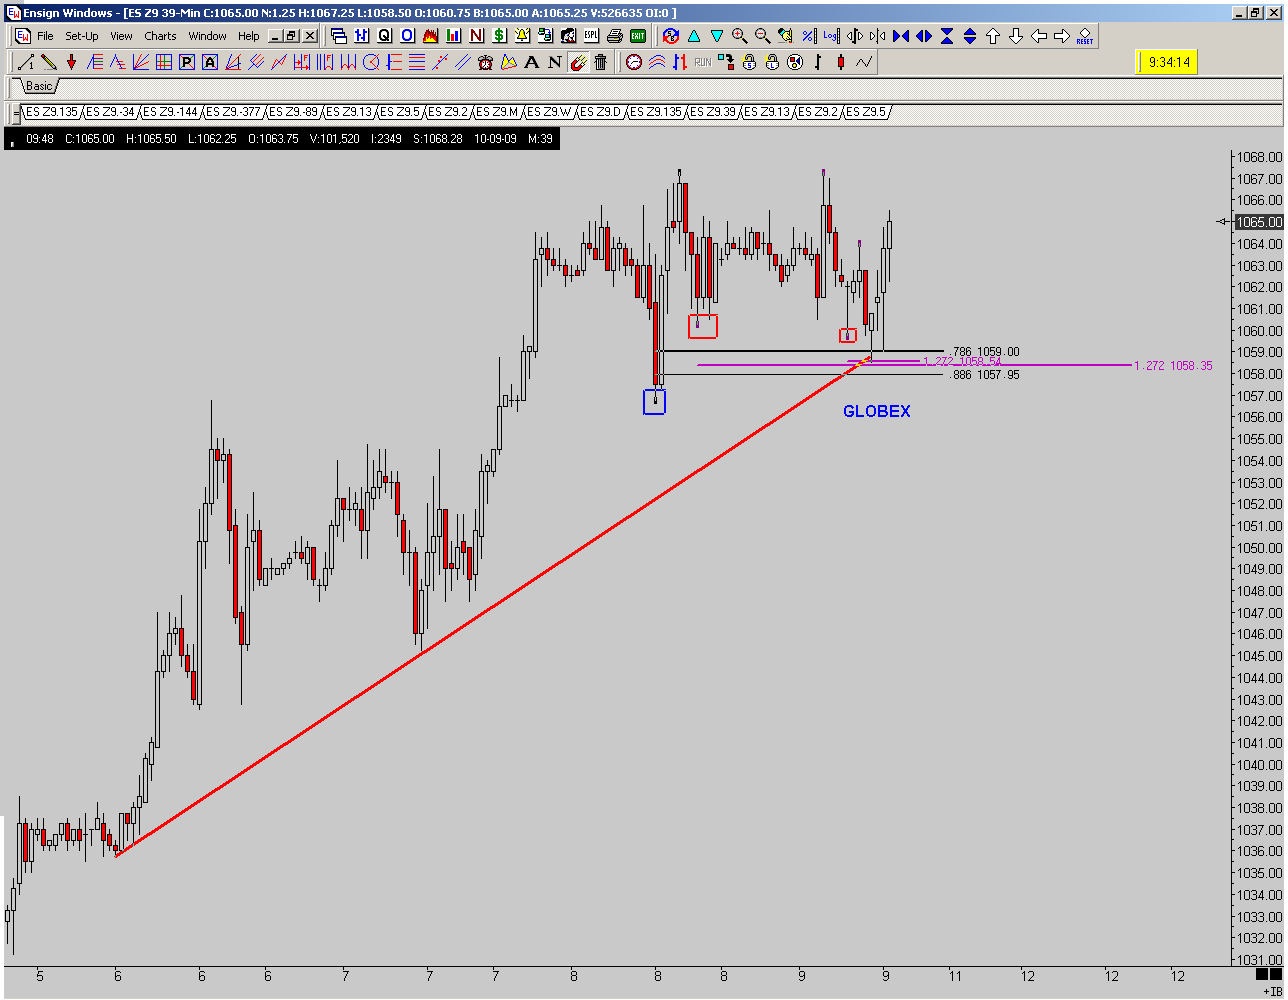1288x1000 pixels.
Task: Zoom out with the minus magnifier
Action: 763,36
